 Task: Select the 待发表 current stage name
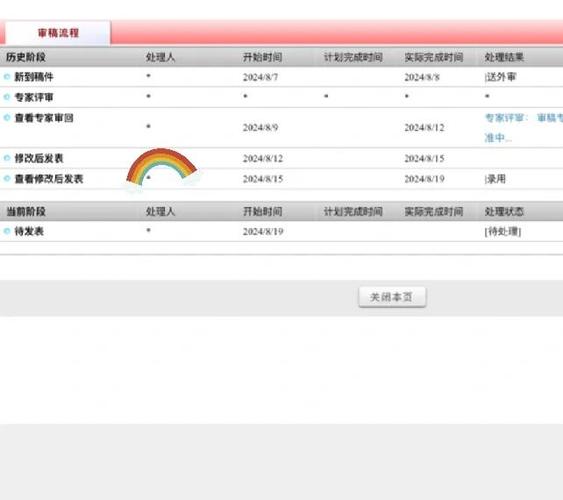tap(29, 231)
